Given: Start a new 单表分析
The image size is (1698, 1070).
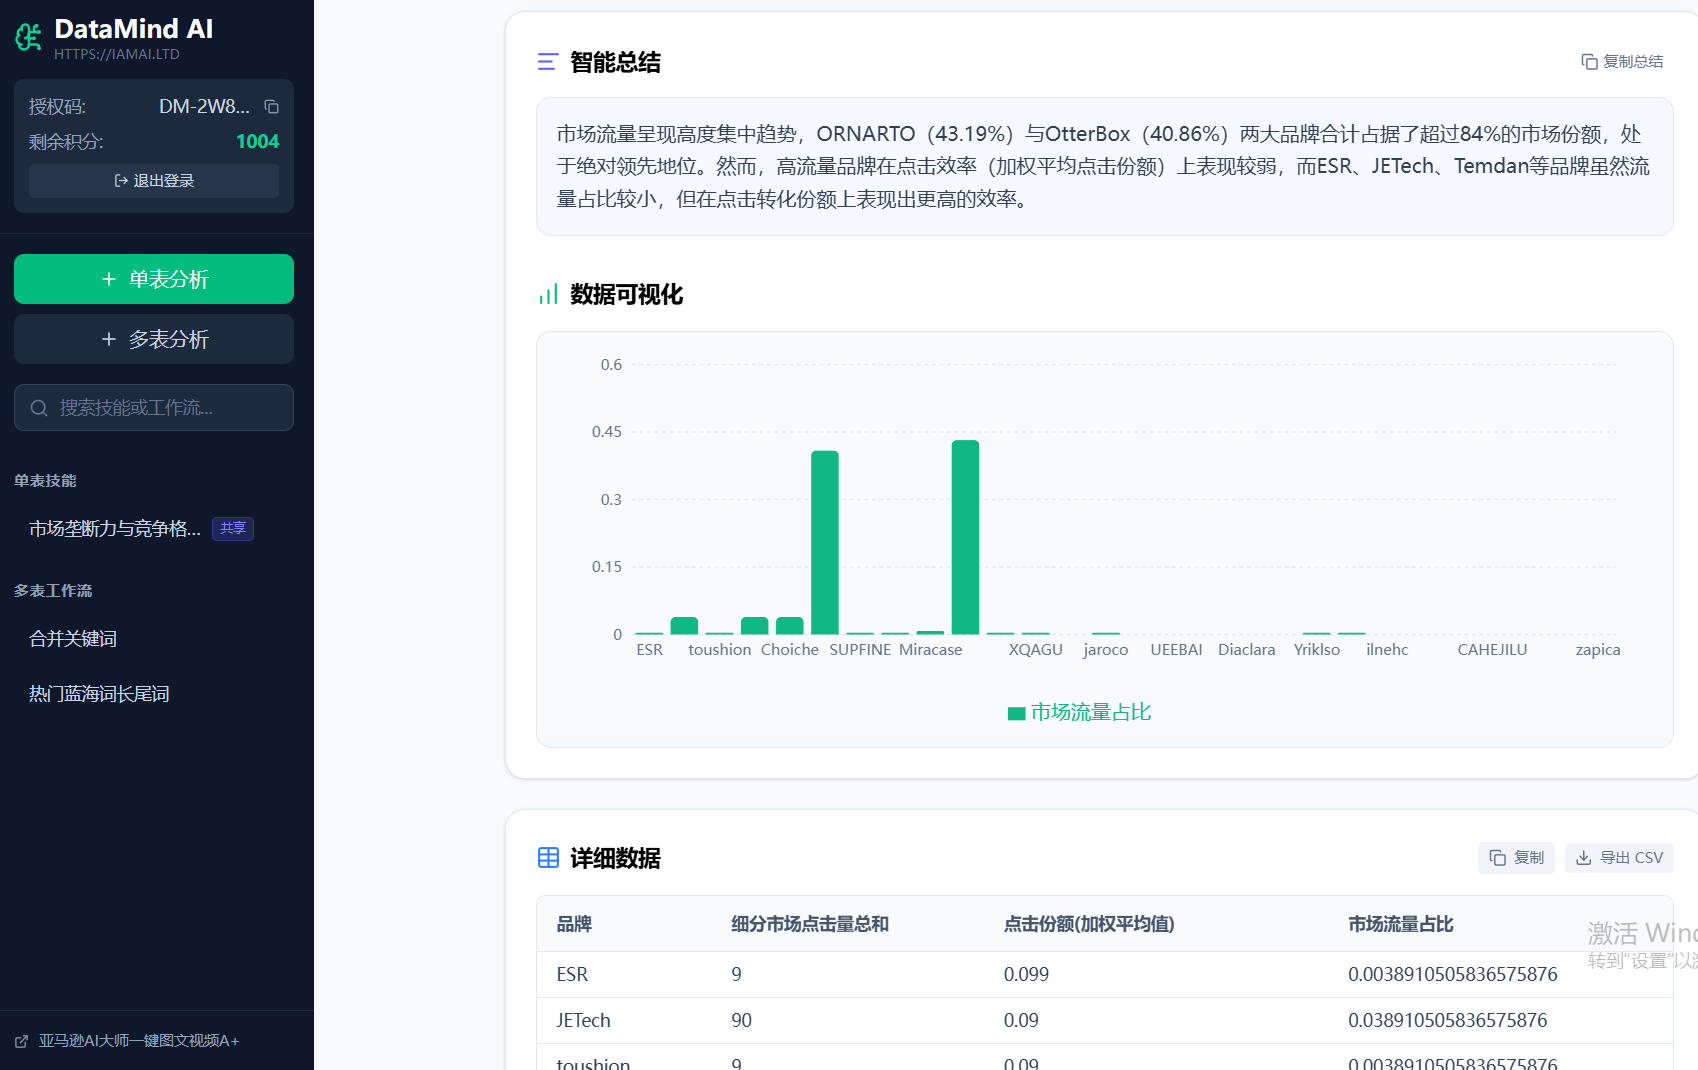Looking at the screenshot, I should click(154, 279).
